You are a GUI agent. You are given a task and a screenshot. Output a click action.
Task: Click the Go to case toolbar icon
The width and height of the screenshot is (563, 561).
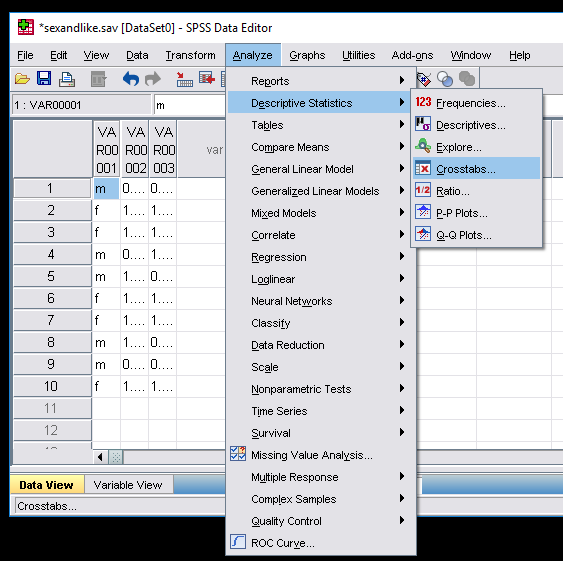pos(184,79)
